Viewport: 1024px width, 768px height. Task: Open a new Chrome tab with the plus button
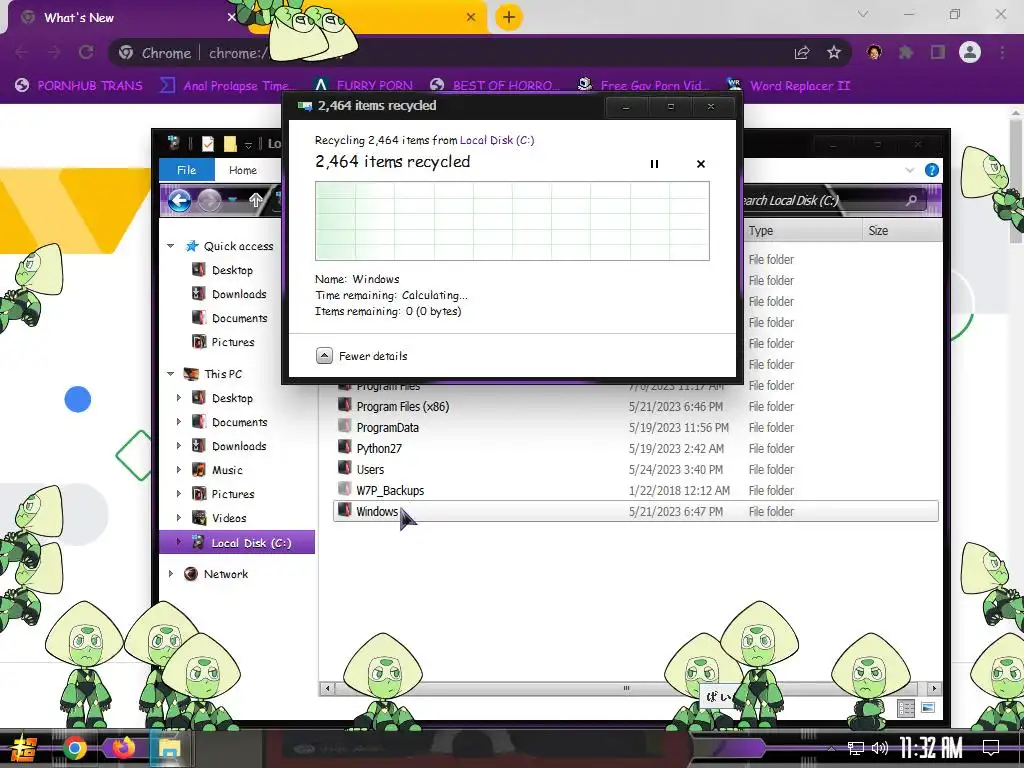[509, 17]
